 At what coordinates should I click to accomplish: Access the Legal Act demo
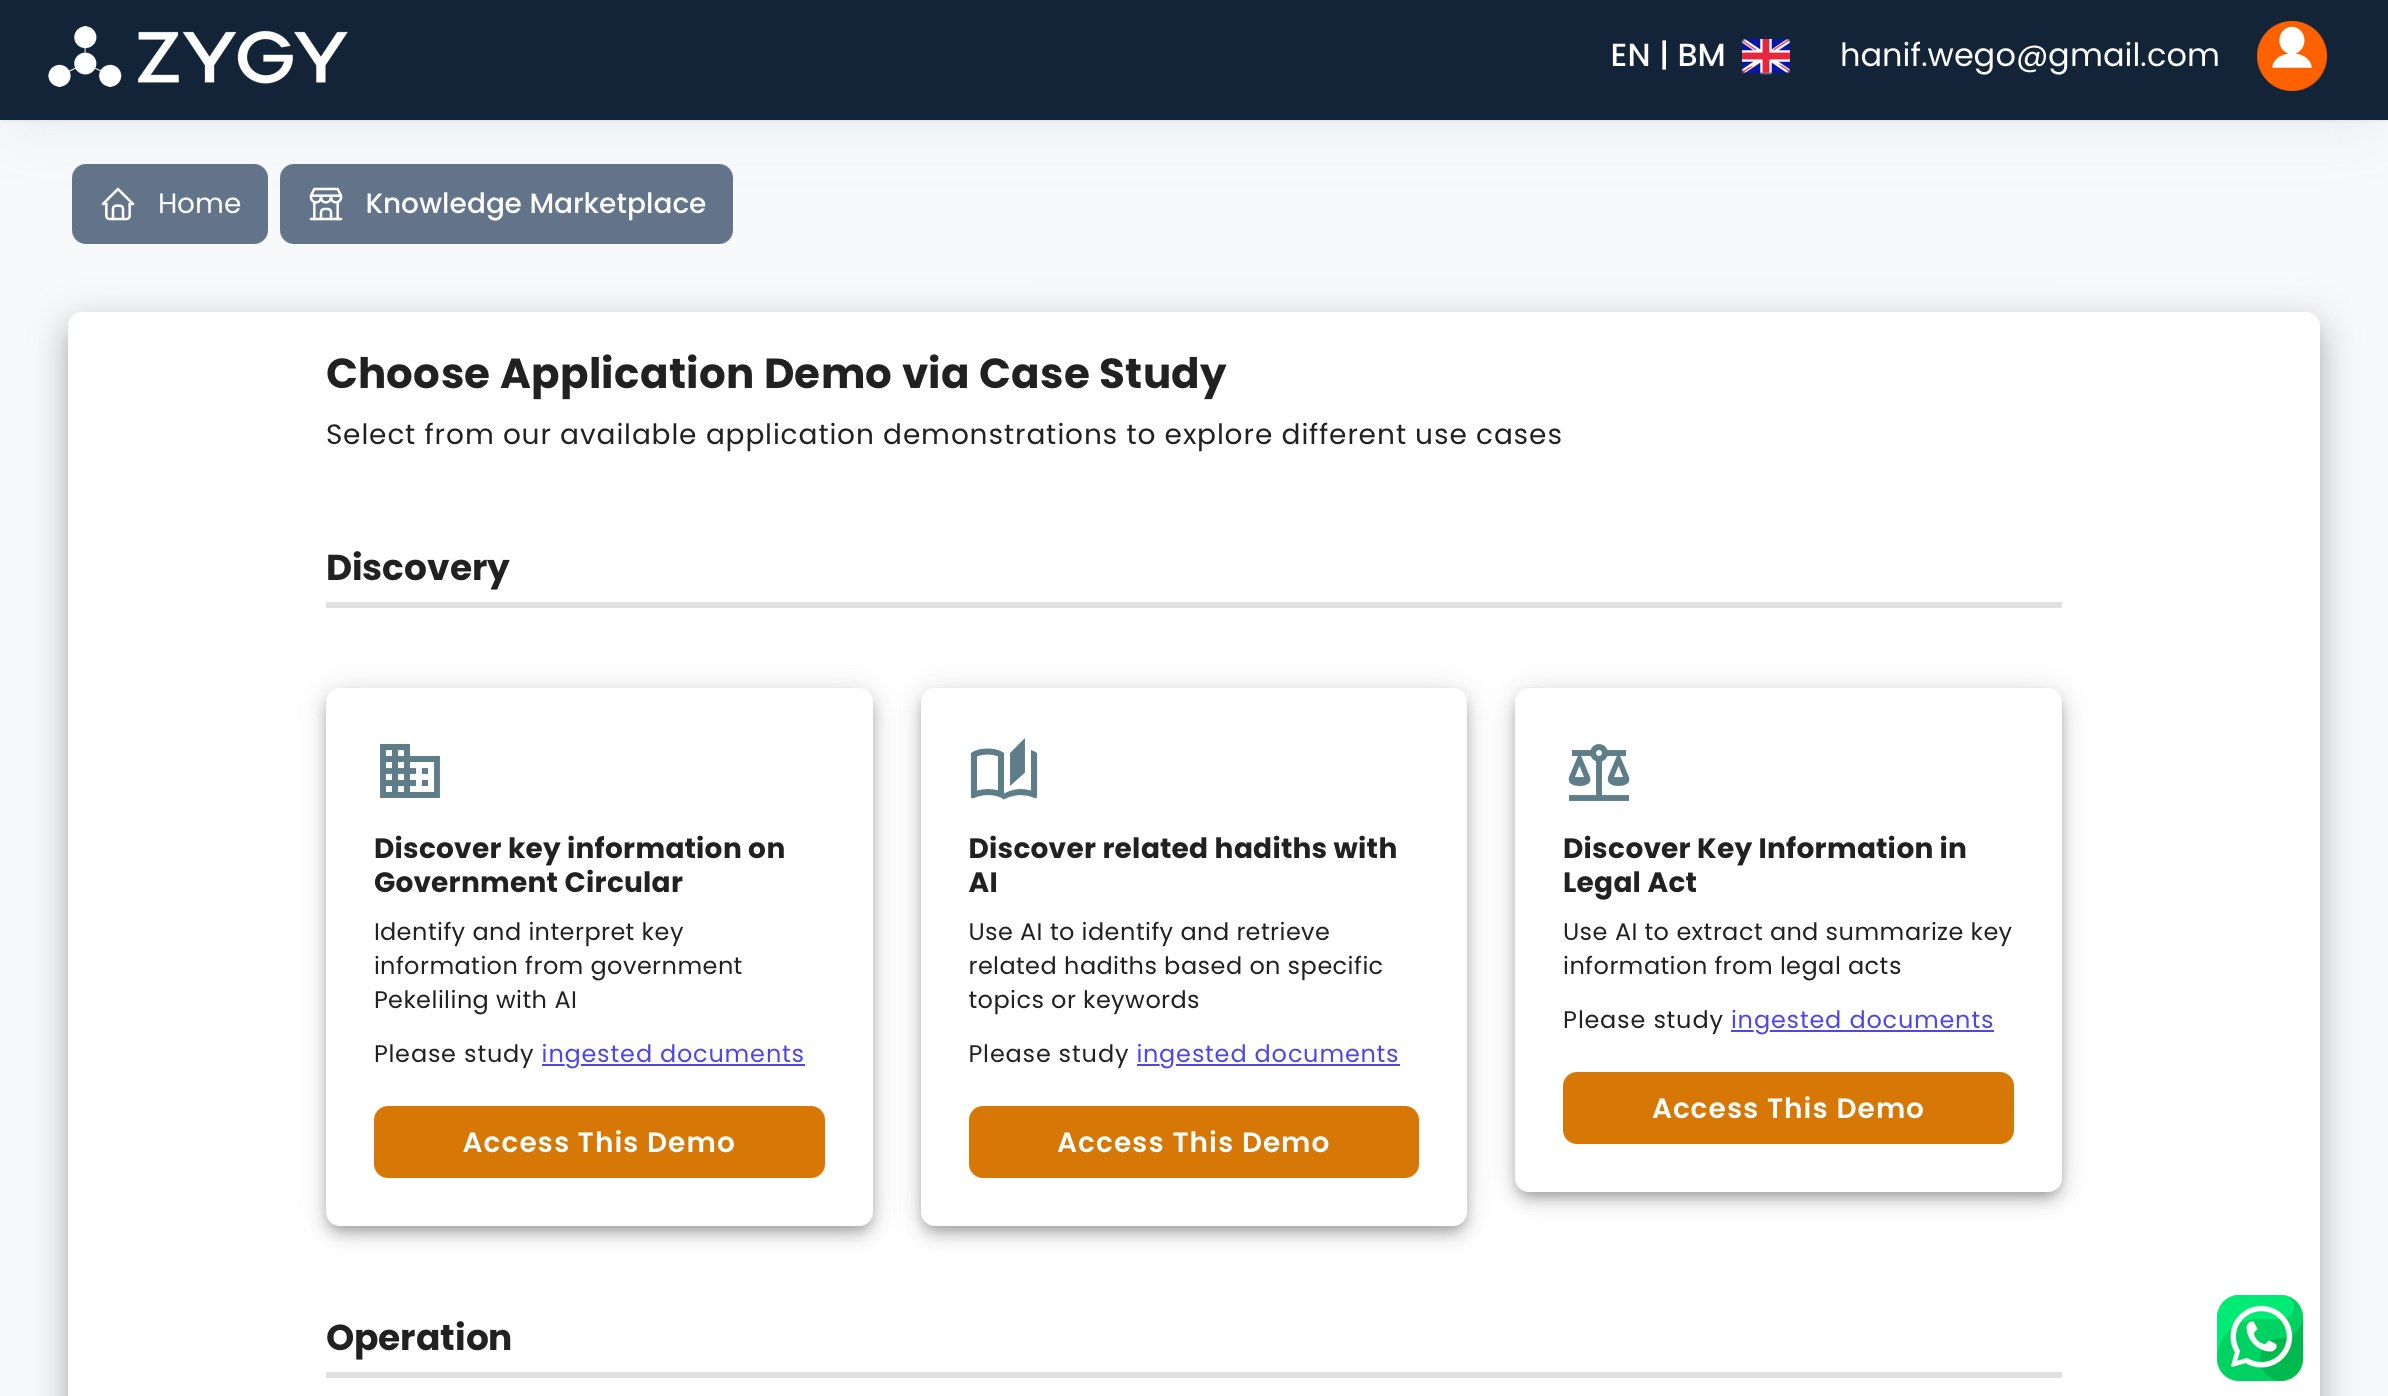[x=1787, y=1108]
